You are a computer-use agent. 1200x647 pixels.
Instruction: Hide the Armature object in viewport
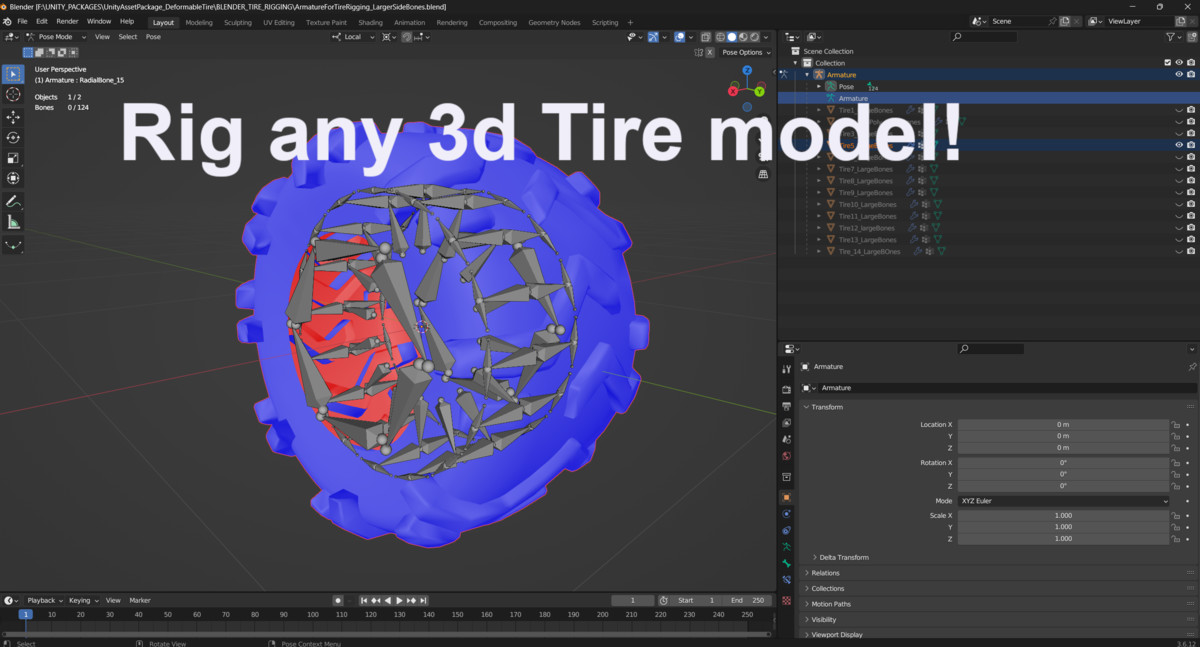(1179, 74)
